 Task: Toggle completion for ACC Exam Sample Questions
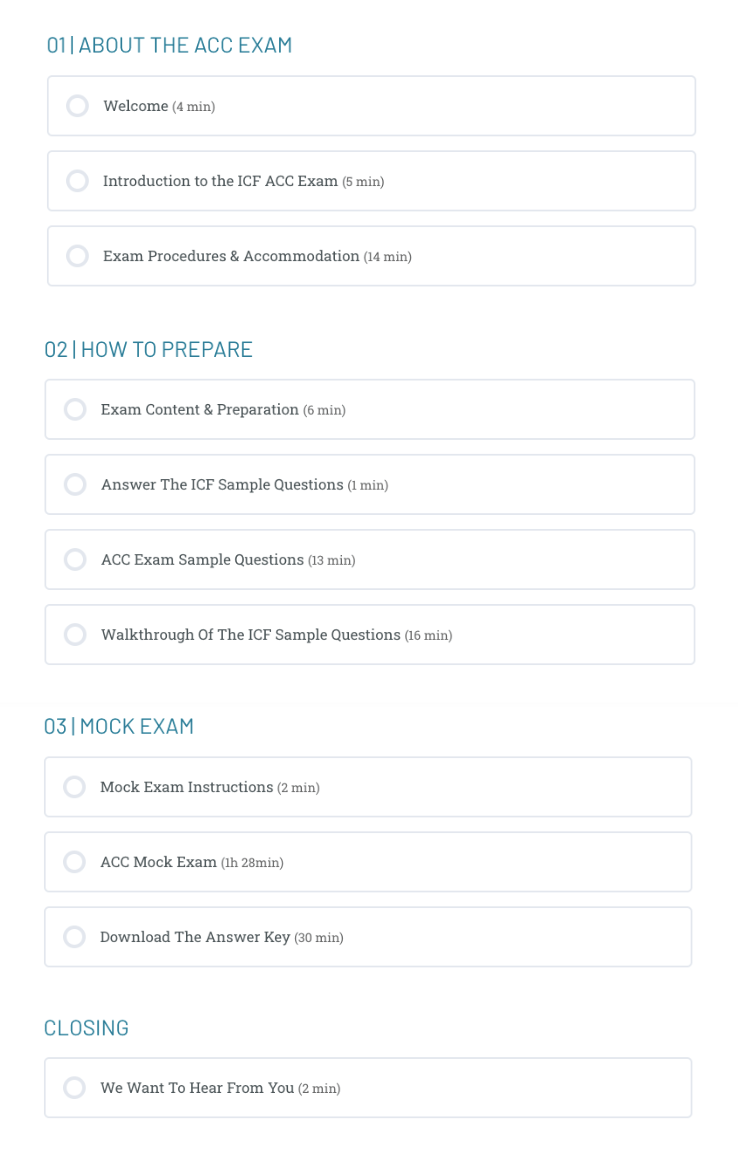click(x=75, y=559)
